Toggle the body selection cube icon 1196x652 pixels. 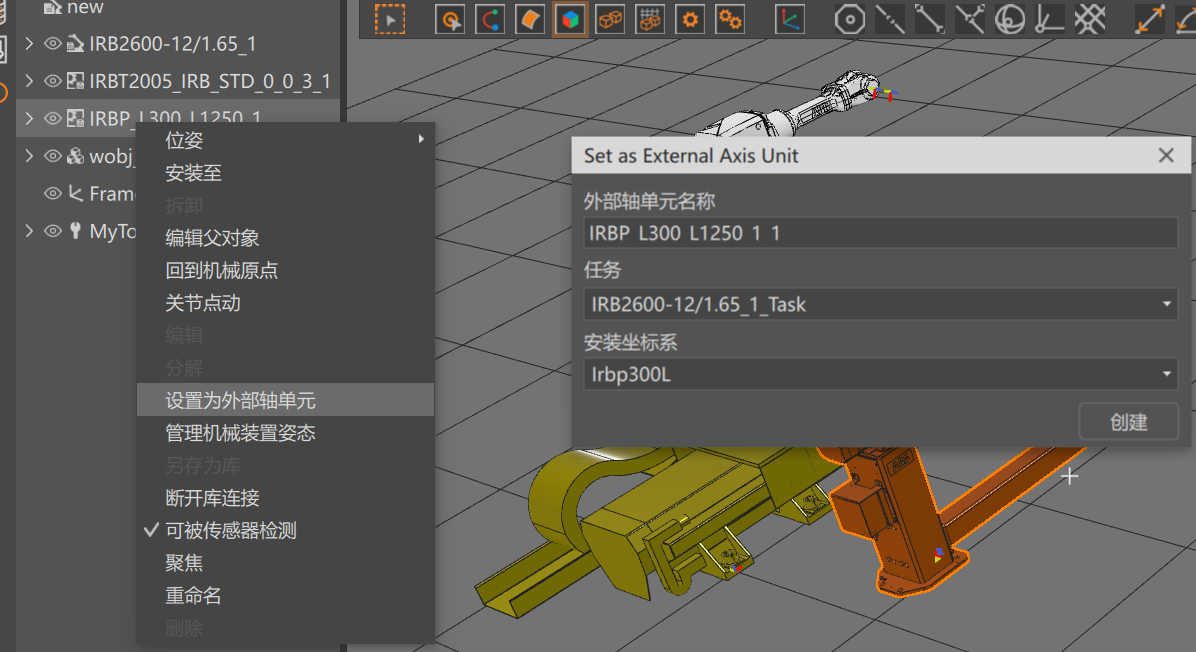[x=570, y=19]
